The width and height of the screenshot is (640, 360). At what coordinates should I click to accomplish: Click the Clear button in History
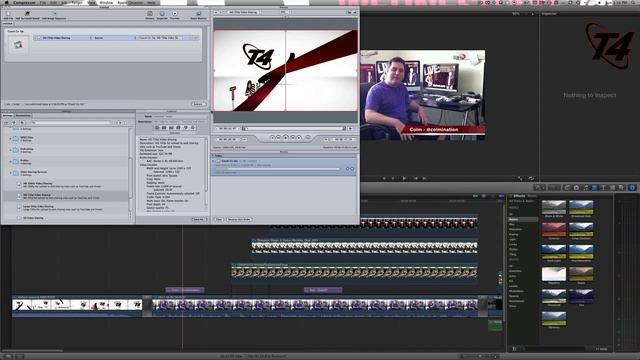click(x=219, y=220)
